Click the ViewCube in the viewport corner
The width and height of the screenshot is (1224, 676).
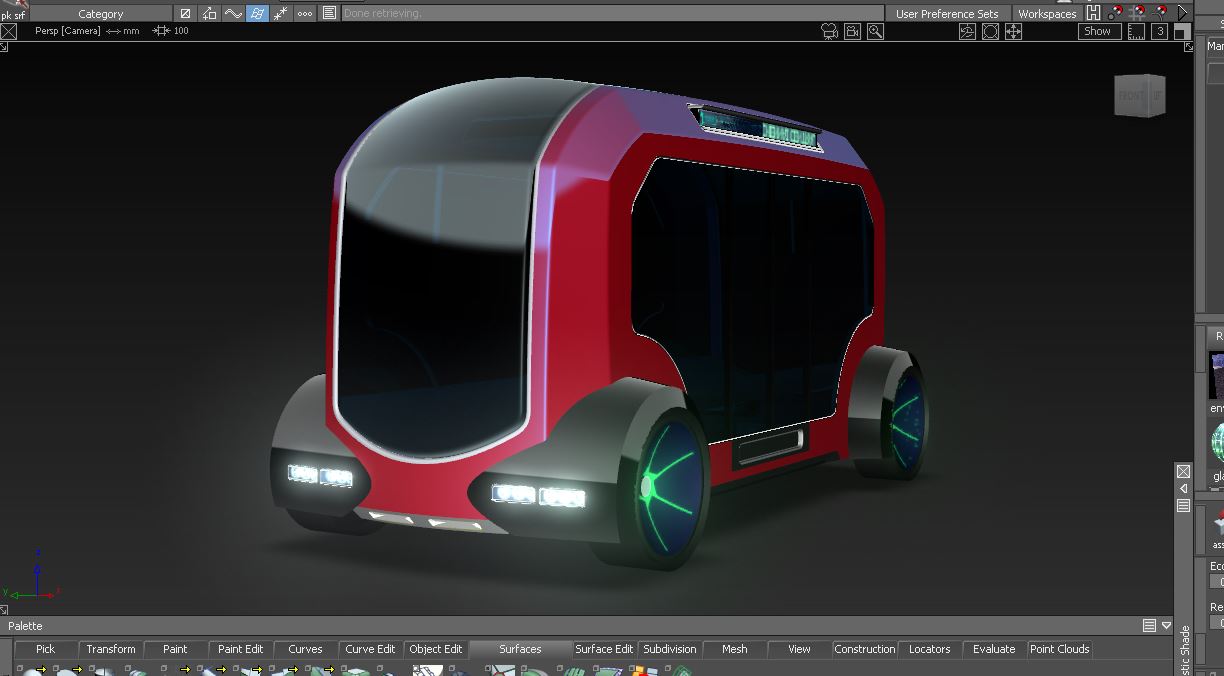[1139, 96]
